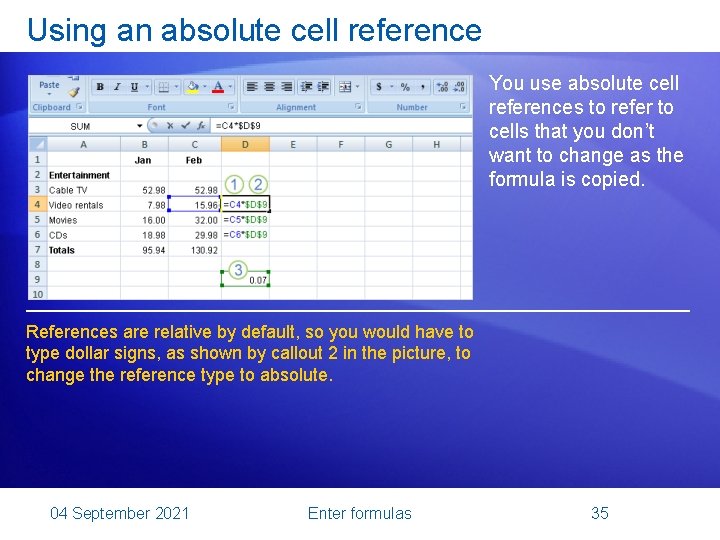
Task: Click the Jan heading cell
Action: point(144,160)
